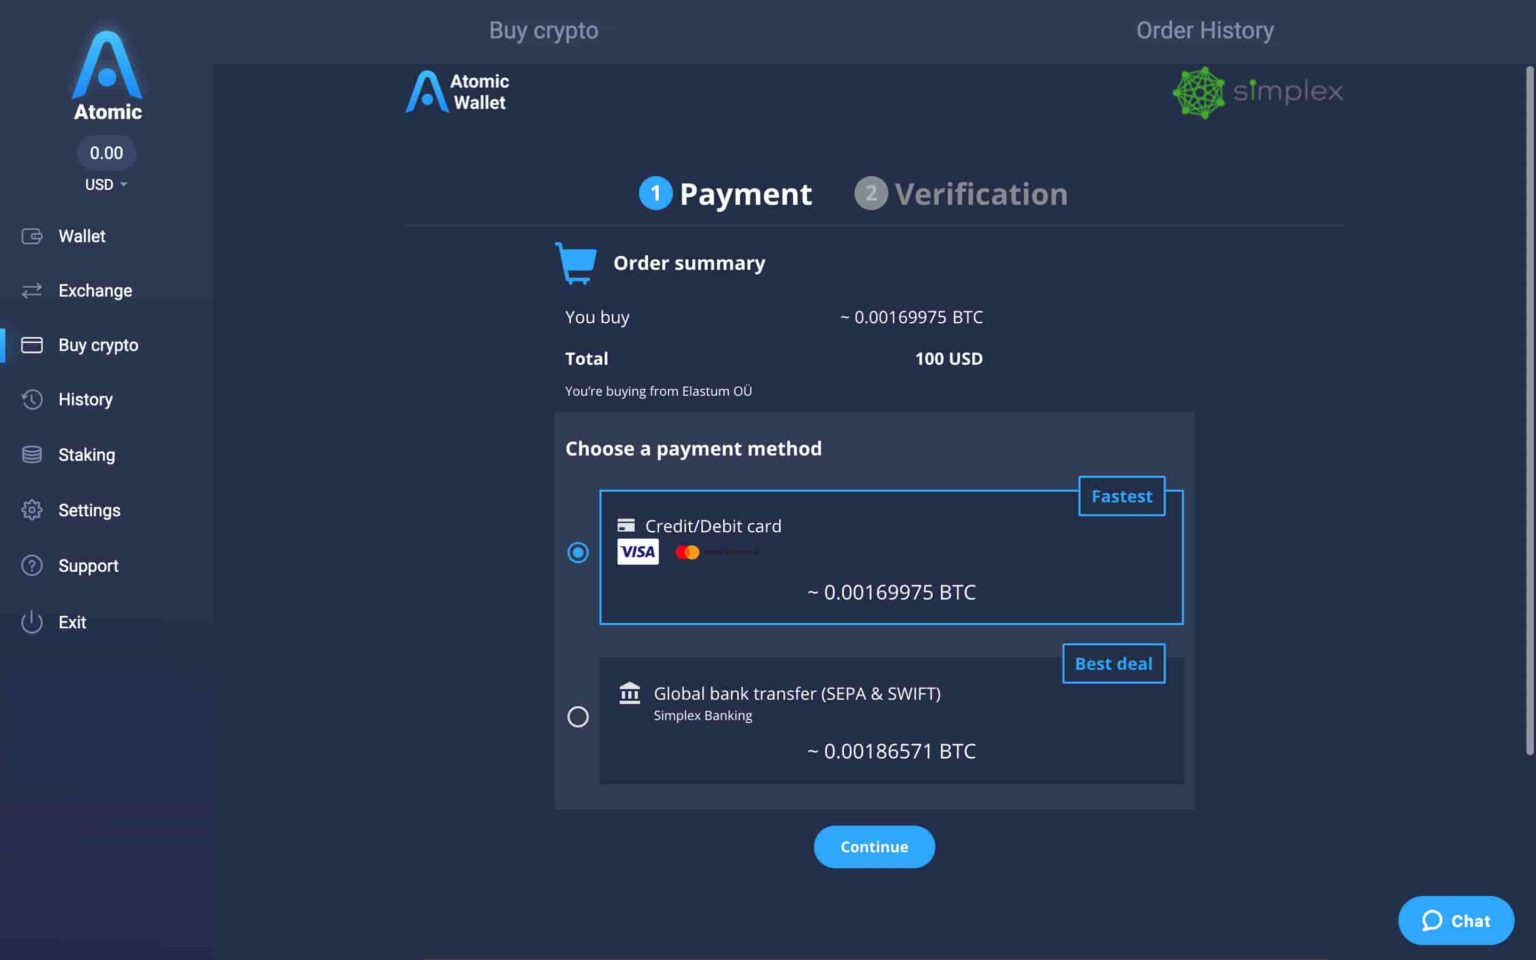1536x960 pixels.
Task: Switch to the Order History tab
Action: coord(1205,30)
